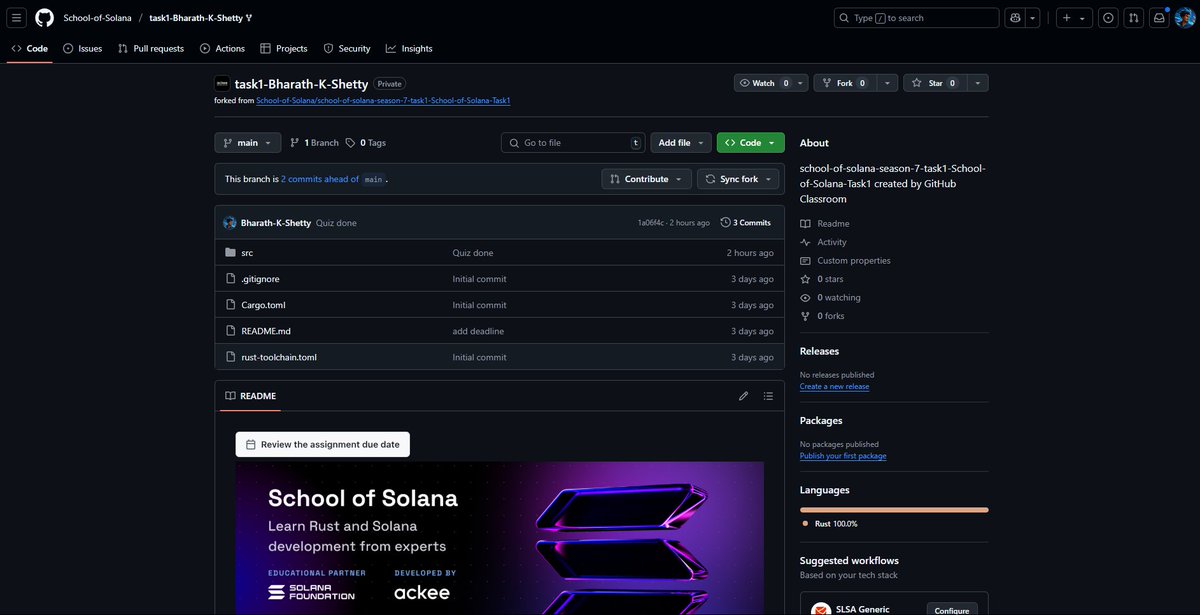The width and height of the screenshot is (1200, 615).
Task: Open README.md file
Action: point(266,331)
